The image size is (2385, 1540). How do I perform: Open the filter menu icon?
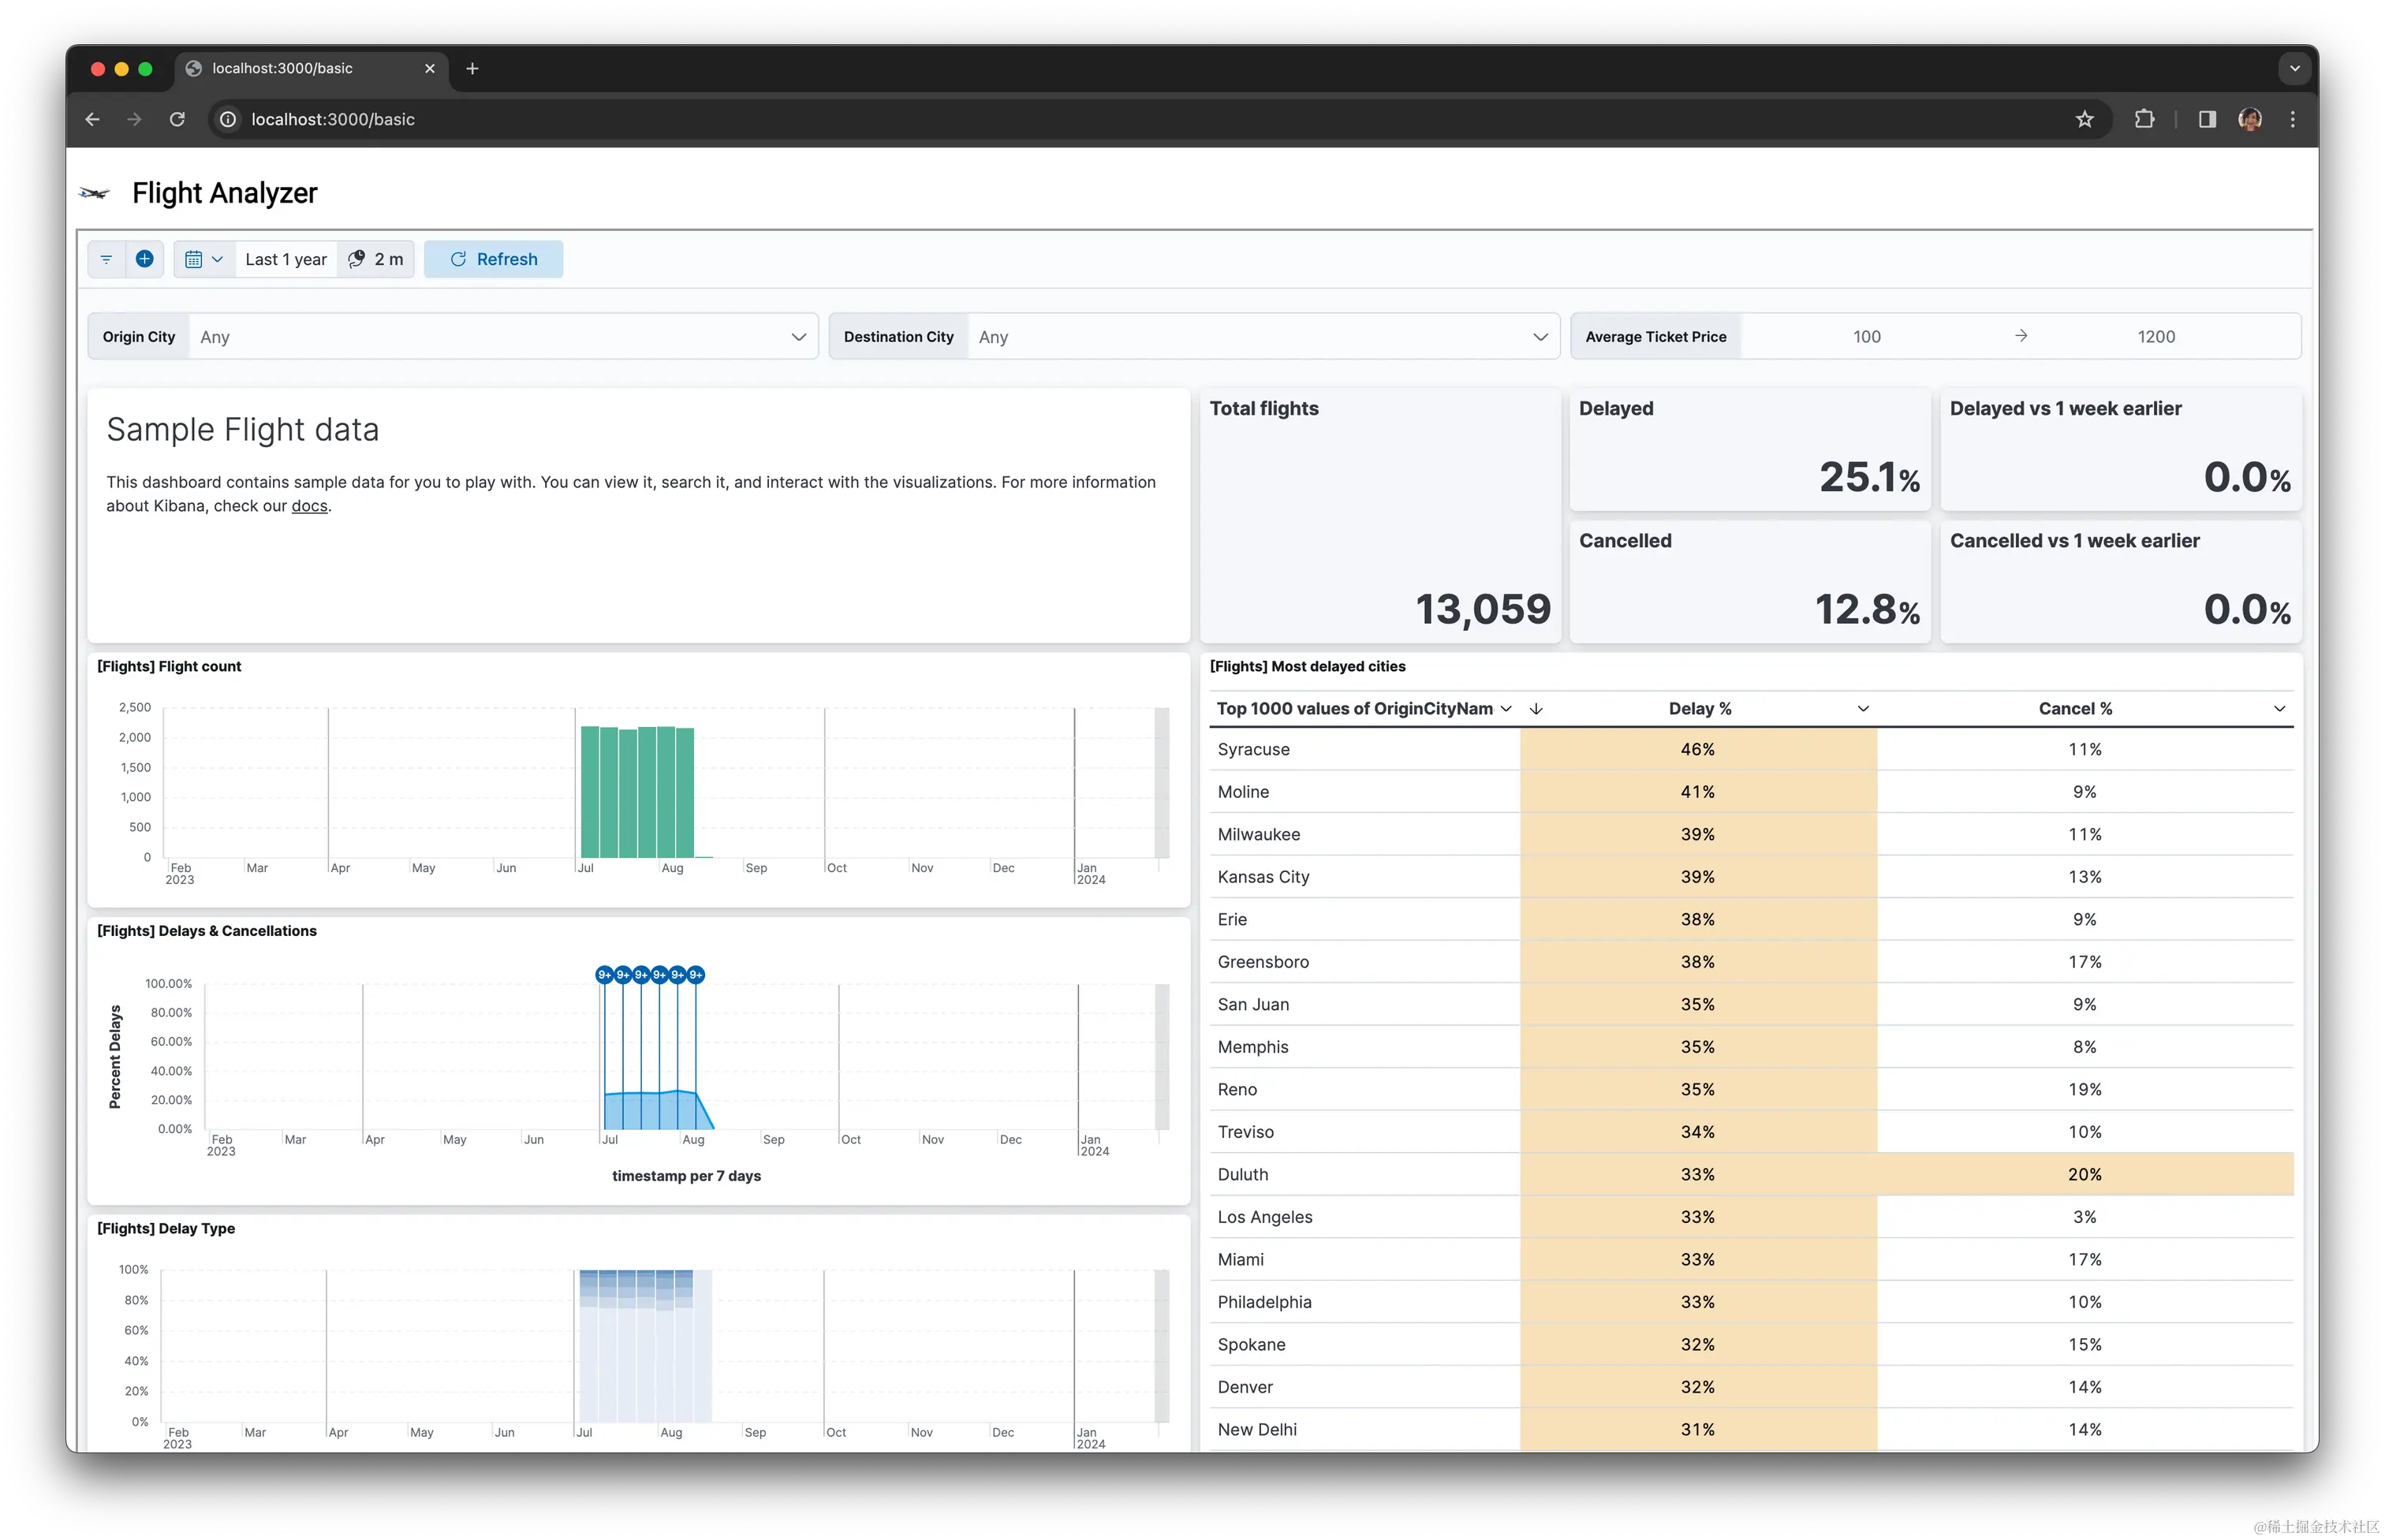(x=106, y=259)
